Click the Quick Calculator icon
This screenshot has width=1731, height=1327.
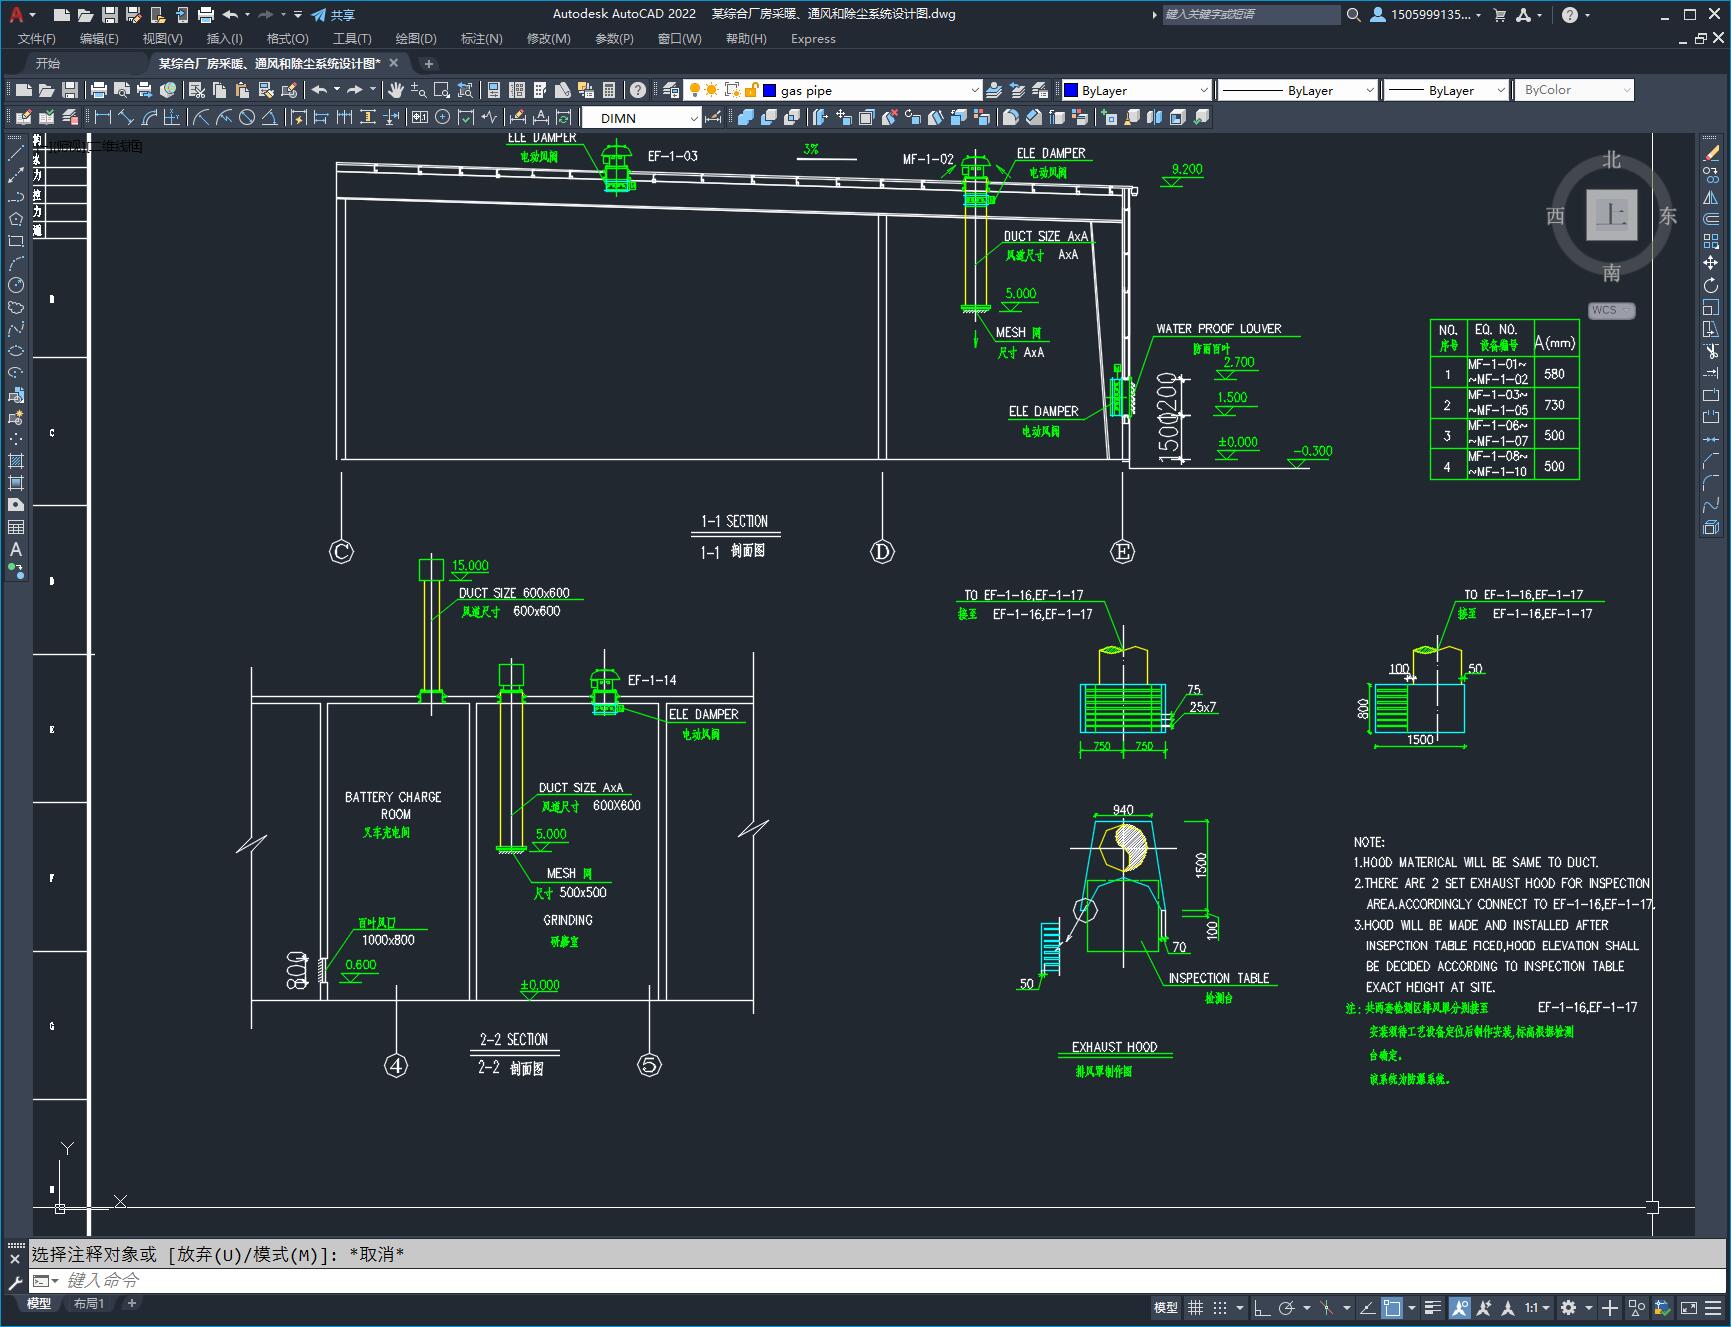(x=608, y=90)
